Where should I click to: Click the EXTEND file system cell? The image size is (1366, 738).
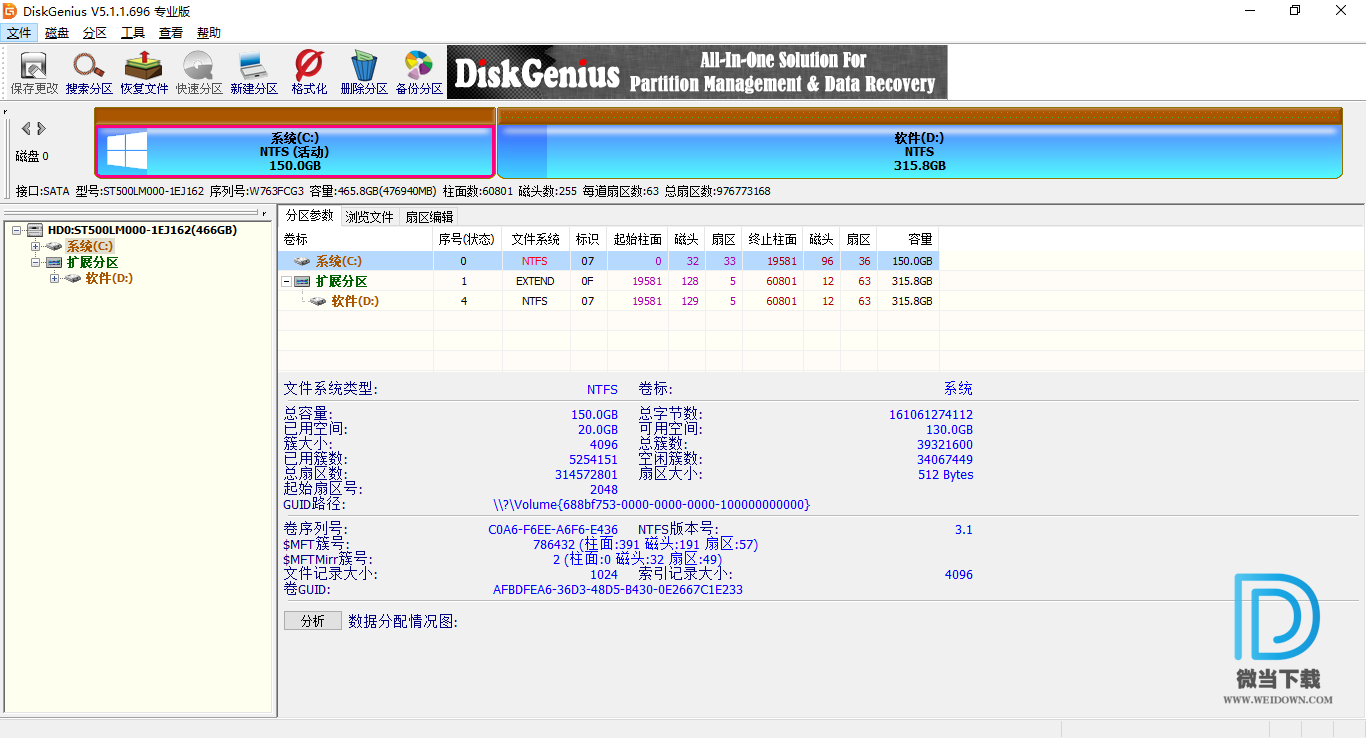click(x=536, y=281)
